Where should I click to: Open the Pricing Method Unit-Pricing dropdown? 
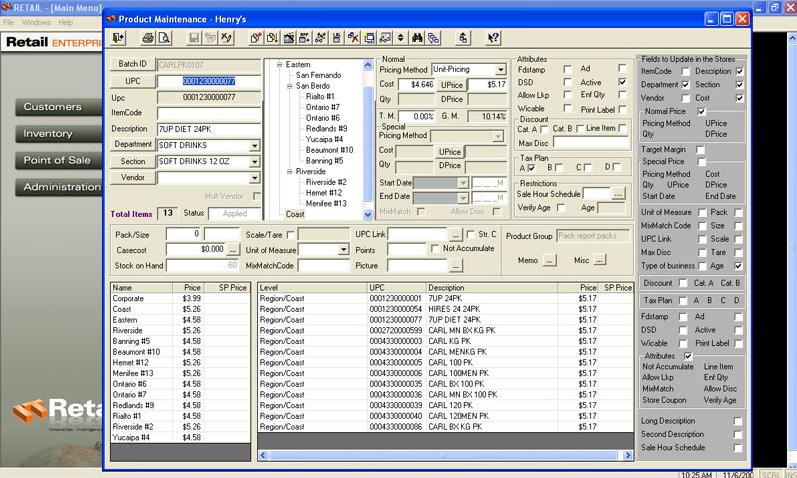(x=501, y=69)
